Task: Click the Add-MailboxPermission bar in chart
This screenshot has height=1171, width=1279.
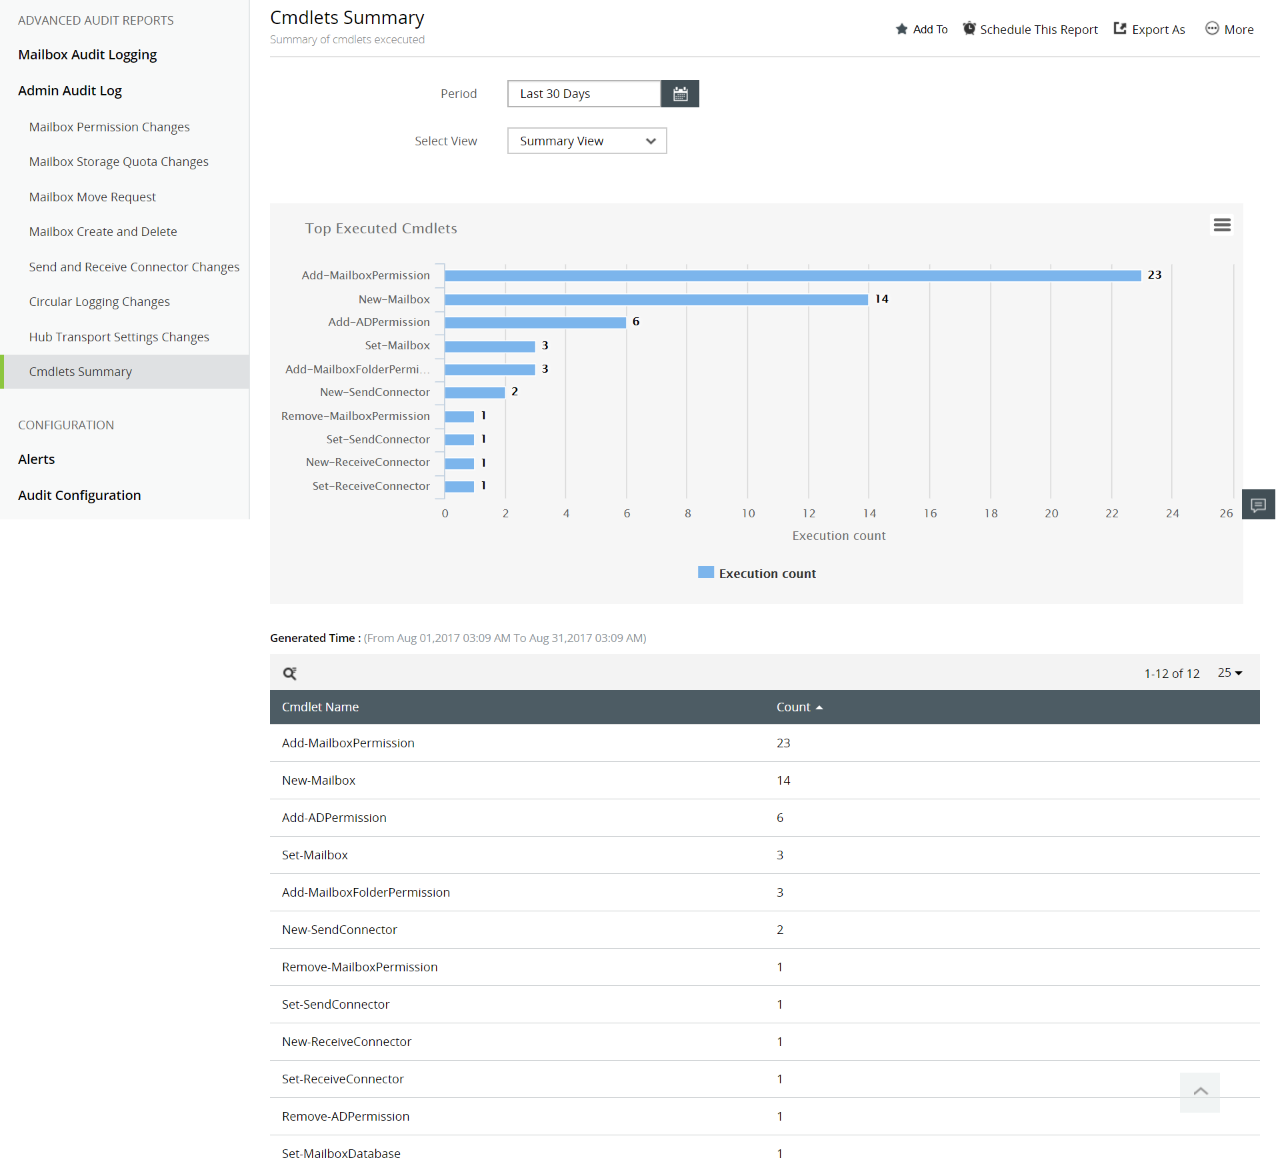Action: point(792,275)
